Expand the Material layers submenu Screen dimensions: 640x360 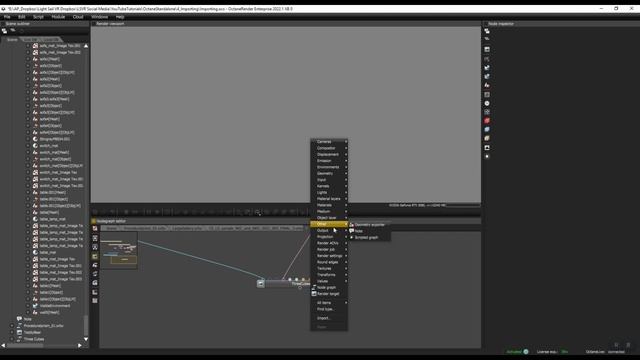pyautogui.click(x=329, y=199)
